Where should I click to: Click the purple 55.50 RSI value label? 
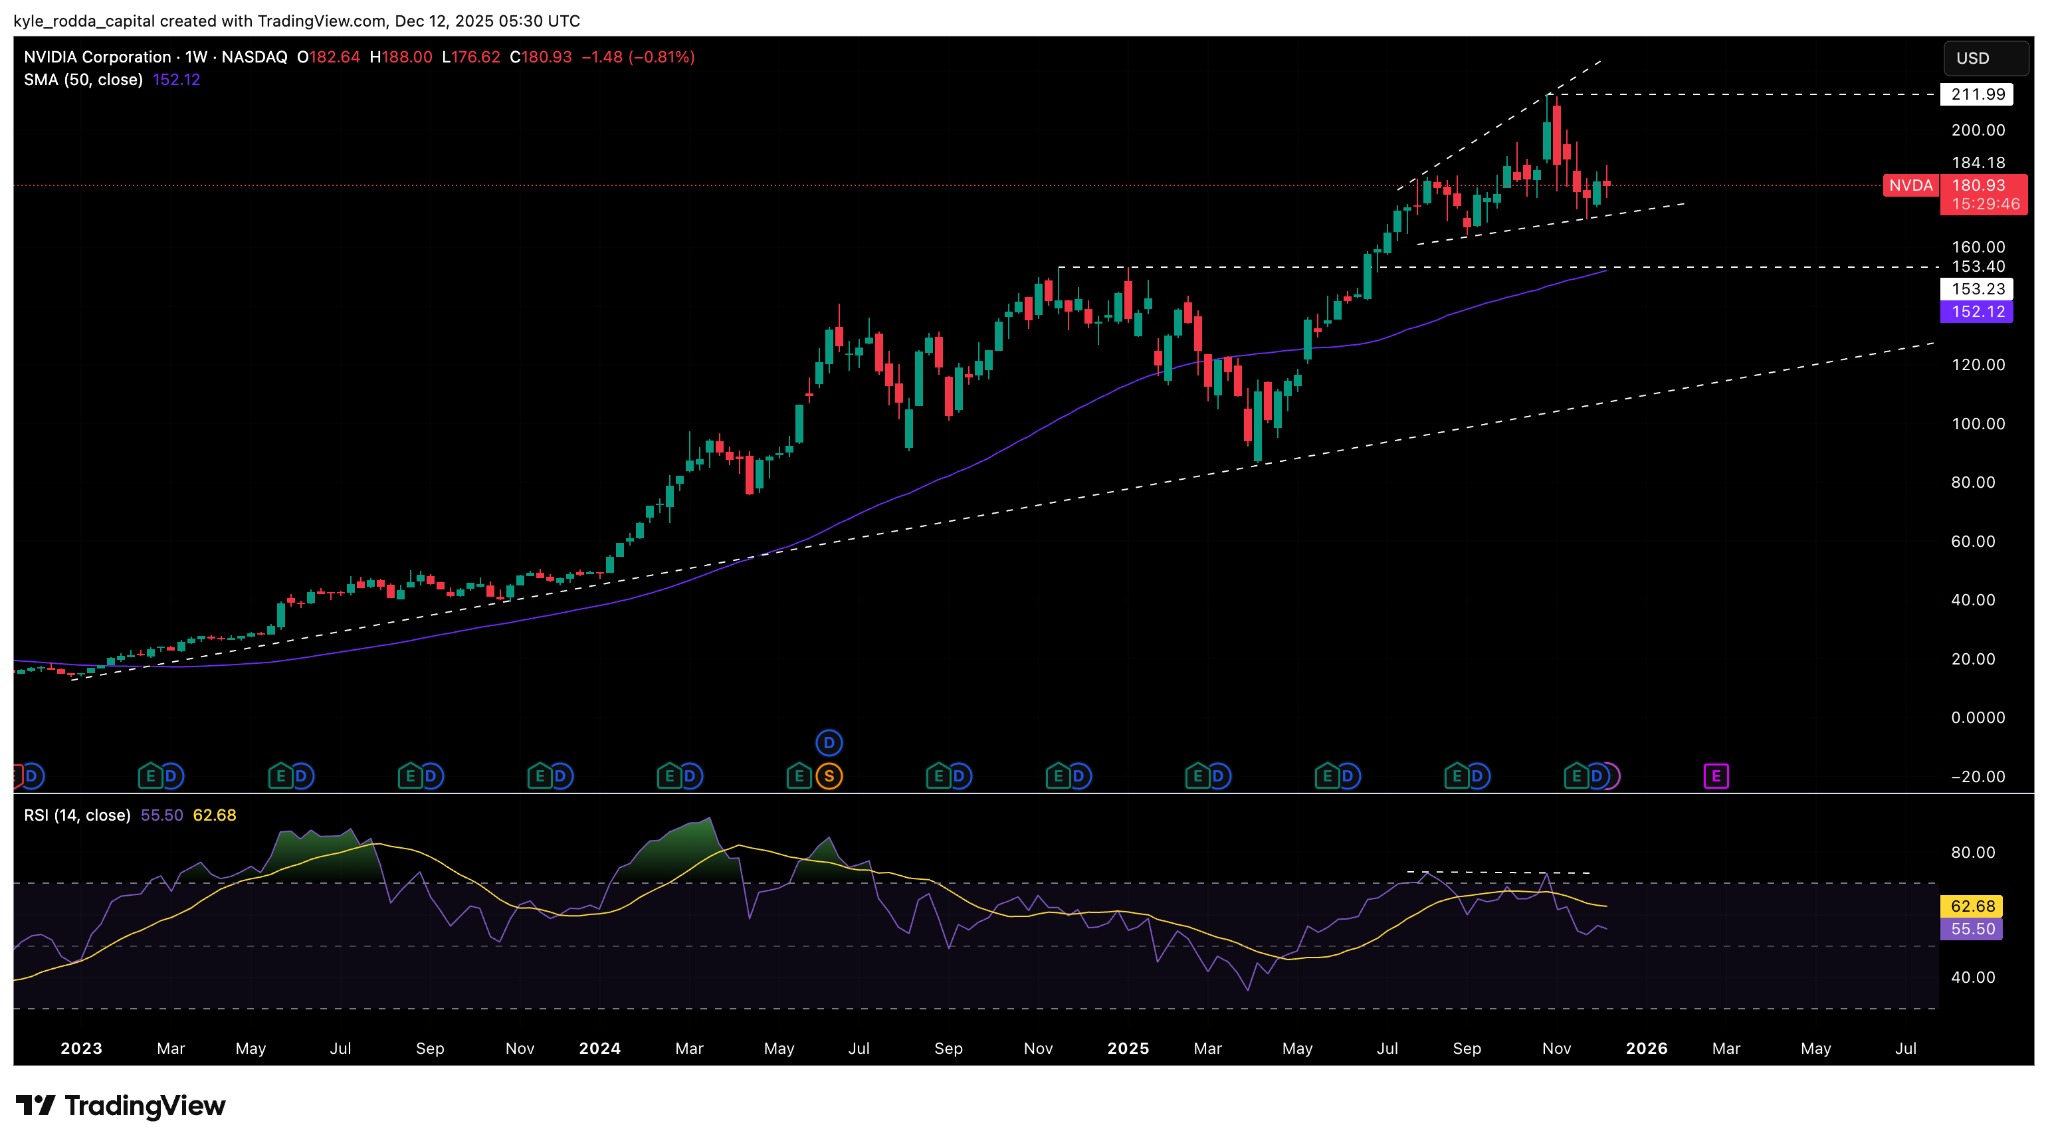tap(1972, 929)
